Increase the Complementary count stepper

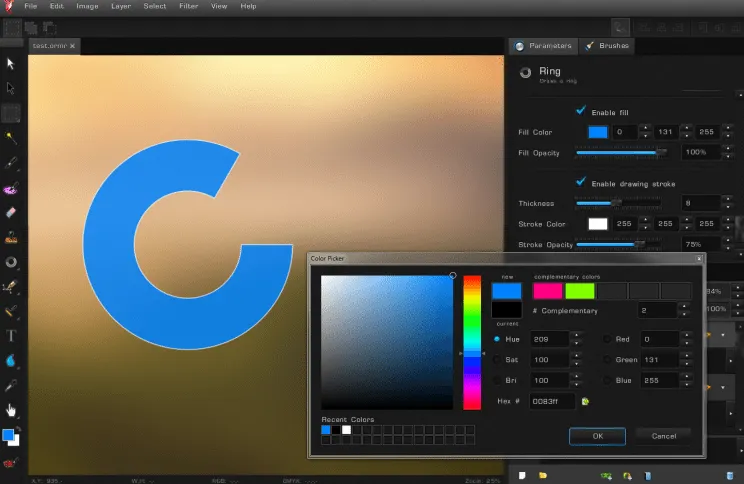684,306
